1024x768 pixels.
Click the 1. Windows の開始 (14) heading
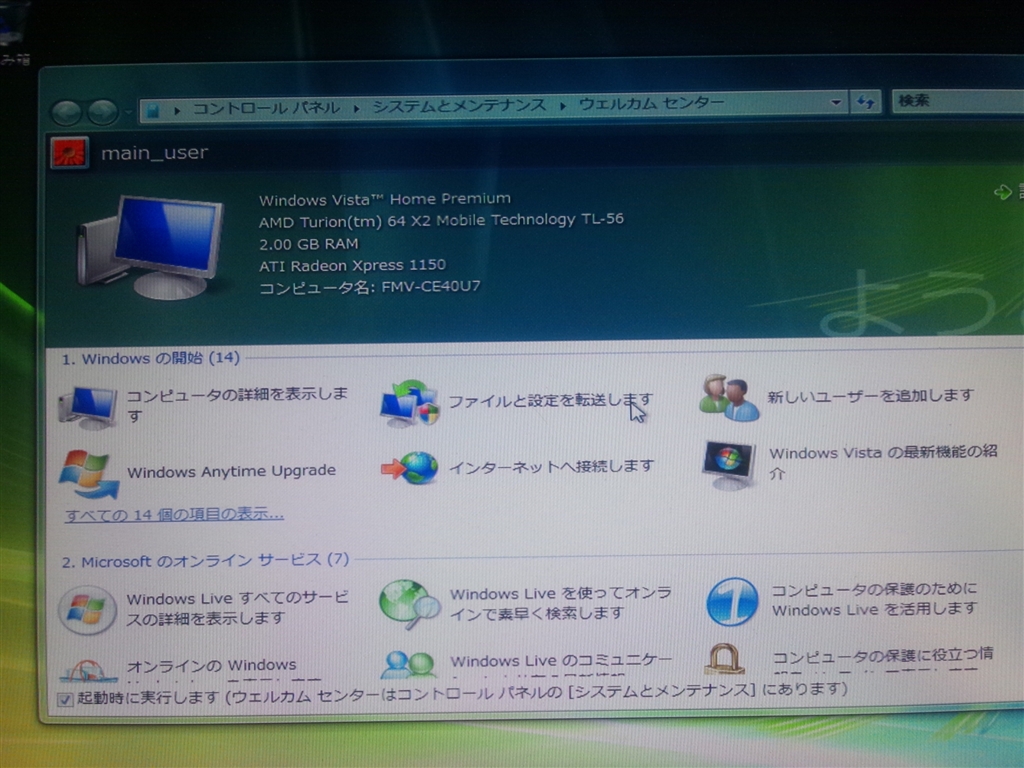[x=151, y=359]
